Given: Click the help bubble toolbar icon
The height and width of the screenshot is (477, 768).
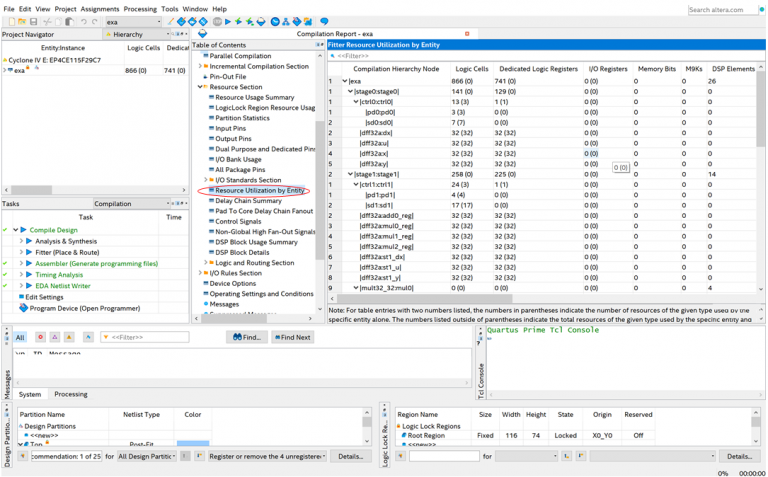Looking at the screenshot, I should (x=324, y=21).
